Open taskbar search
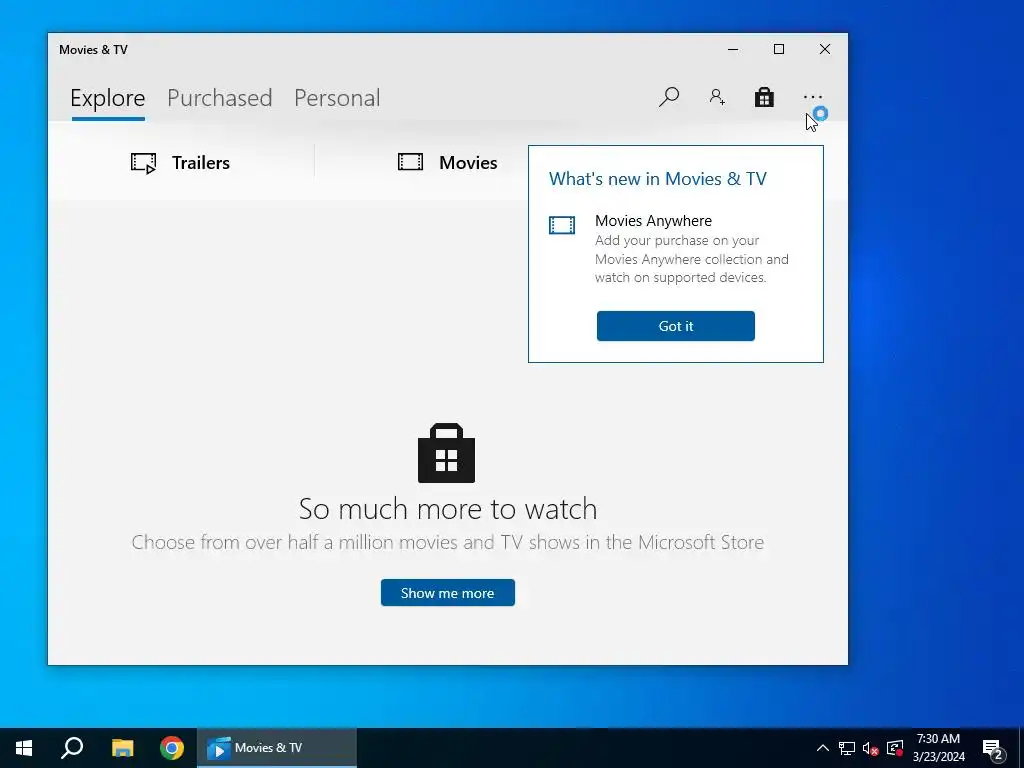 (72, 748)
